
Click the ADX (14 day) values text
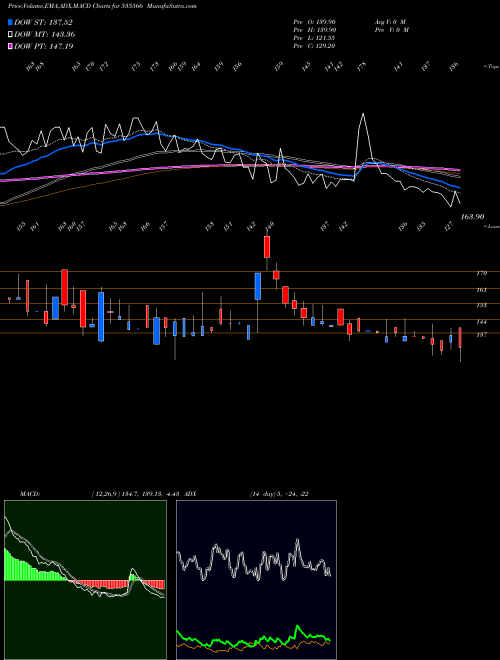tap(279, 494)
